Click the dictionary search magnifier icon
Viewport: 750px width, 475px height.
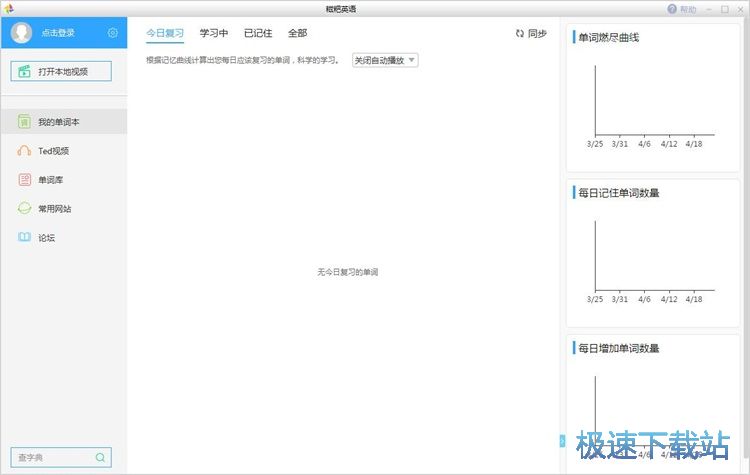100,457
